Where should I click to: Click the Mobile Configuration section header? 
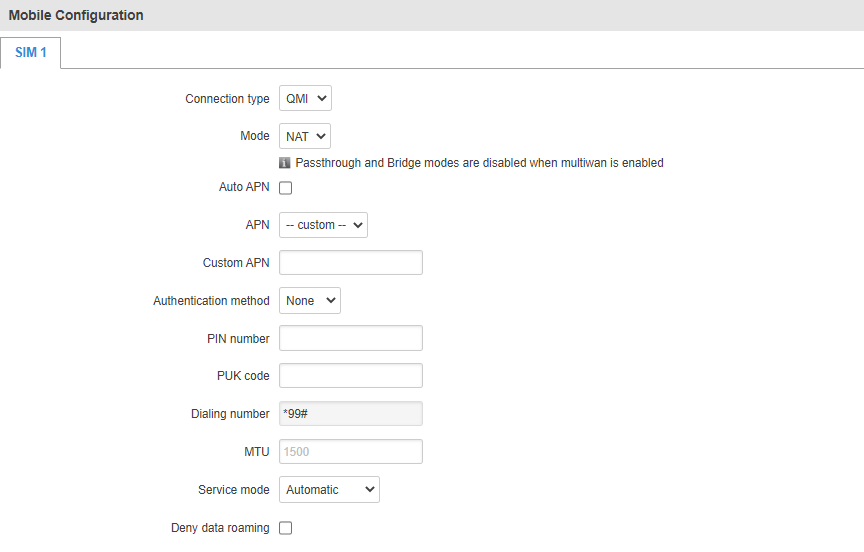pos(76,16)
